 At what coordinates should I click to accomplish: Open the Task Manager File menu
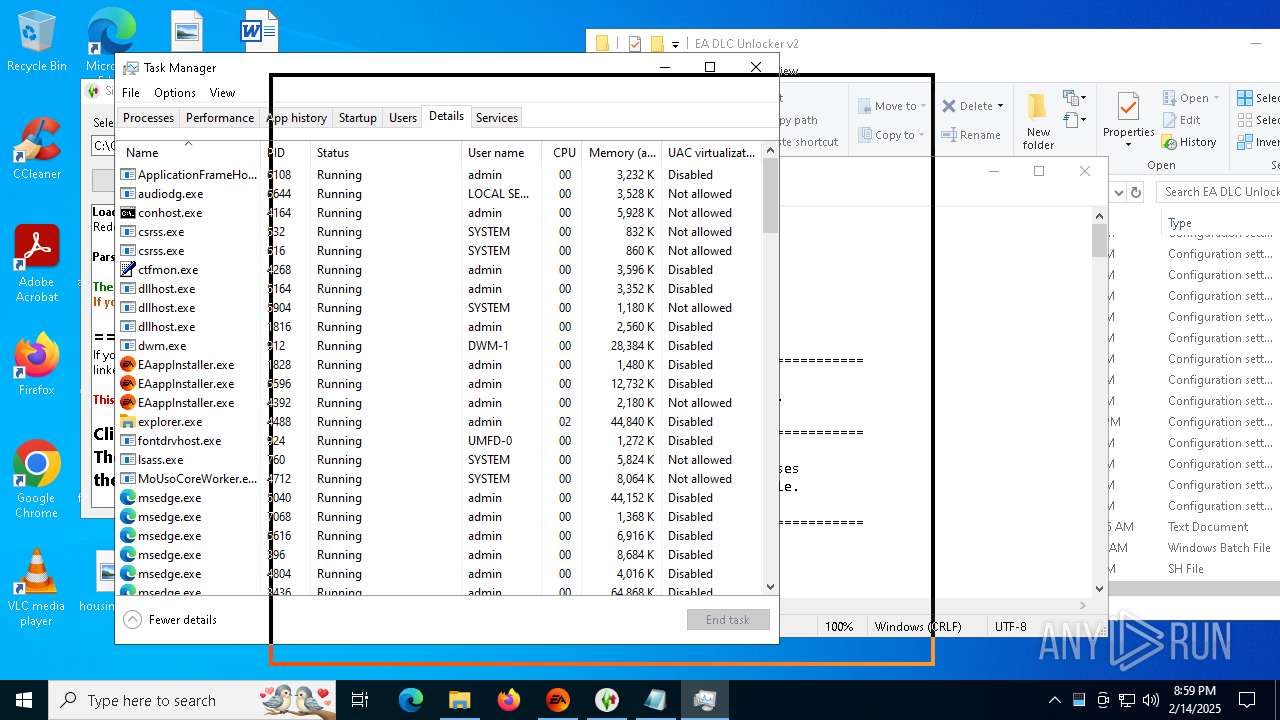131,93
